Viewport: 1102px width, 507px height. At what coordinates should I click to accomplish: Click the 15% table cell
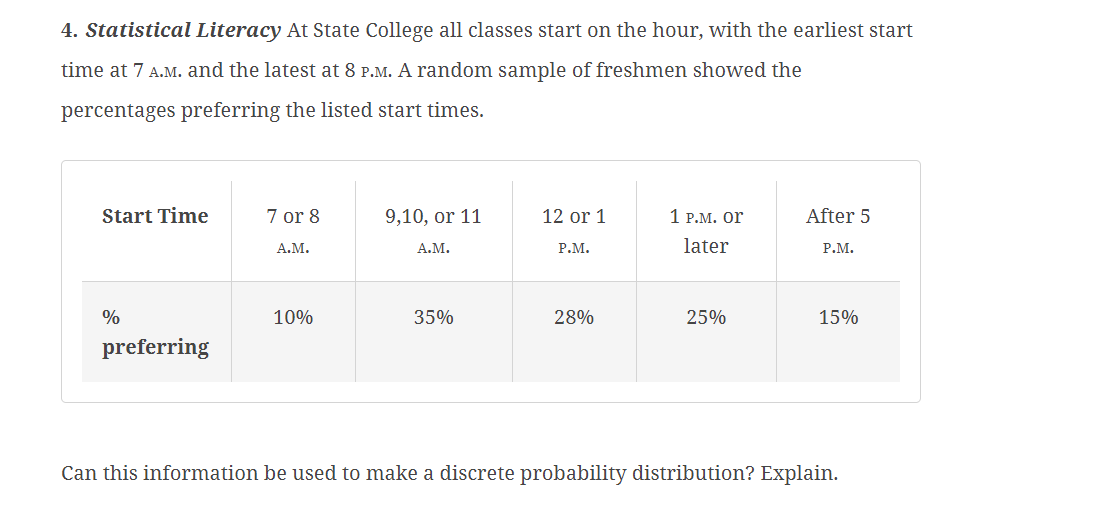838,332
